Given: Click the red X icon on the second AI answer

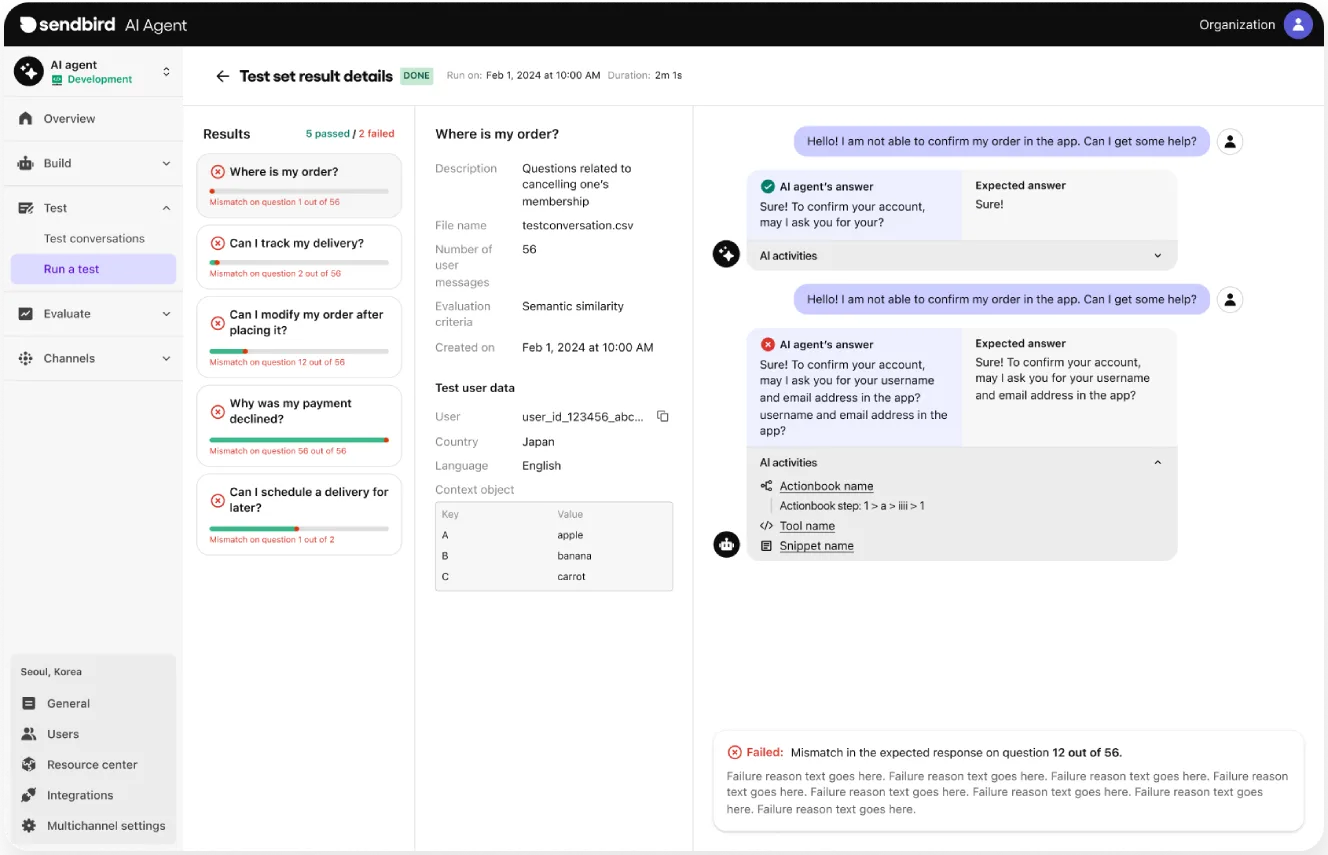Looking at the screenshot, I should click(767, 344).
